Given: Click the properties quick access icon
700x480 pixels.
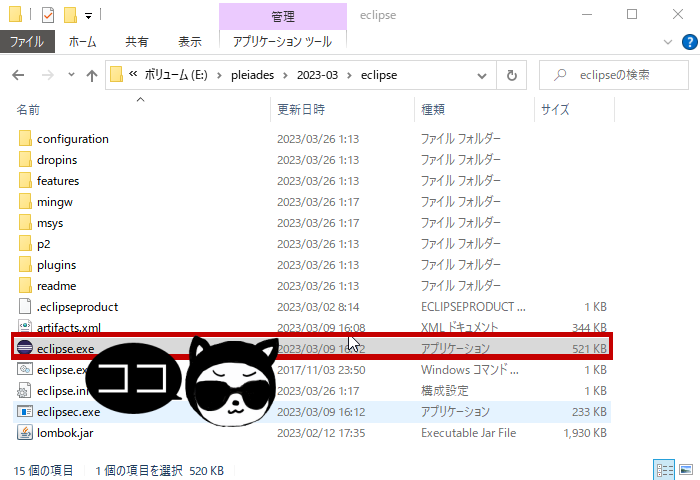Looking at the screenshot, I should [x=48, y=15].
